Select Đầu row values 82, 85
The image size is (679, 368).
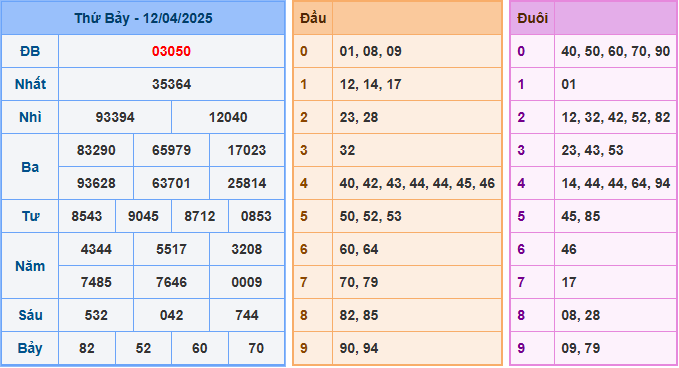click(359, 315)
